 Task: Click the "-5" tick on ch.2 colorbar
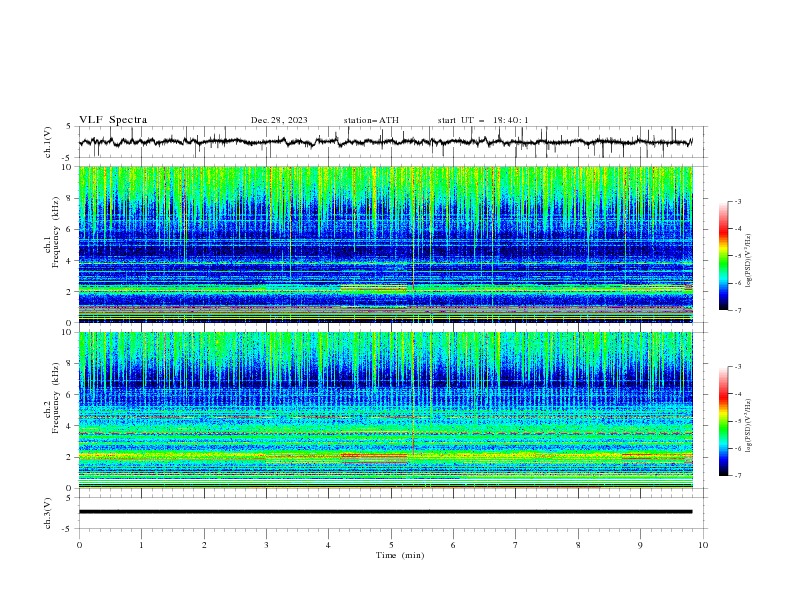point(738,421)
